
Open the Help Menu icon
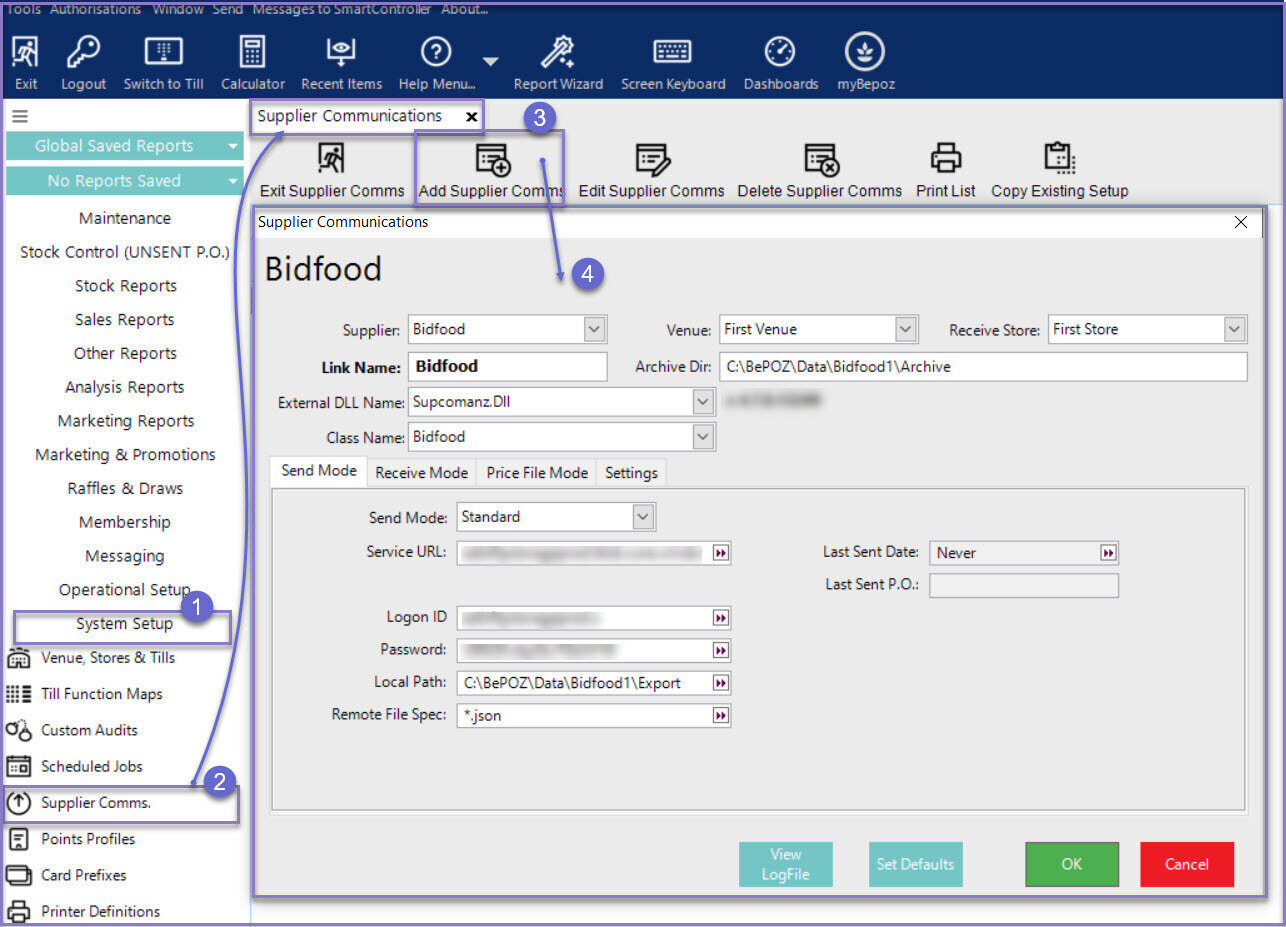coord(436,52)
